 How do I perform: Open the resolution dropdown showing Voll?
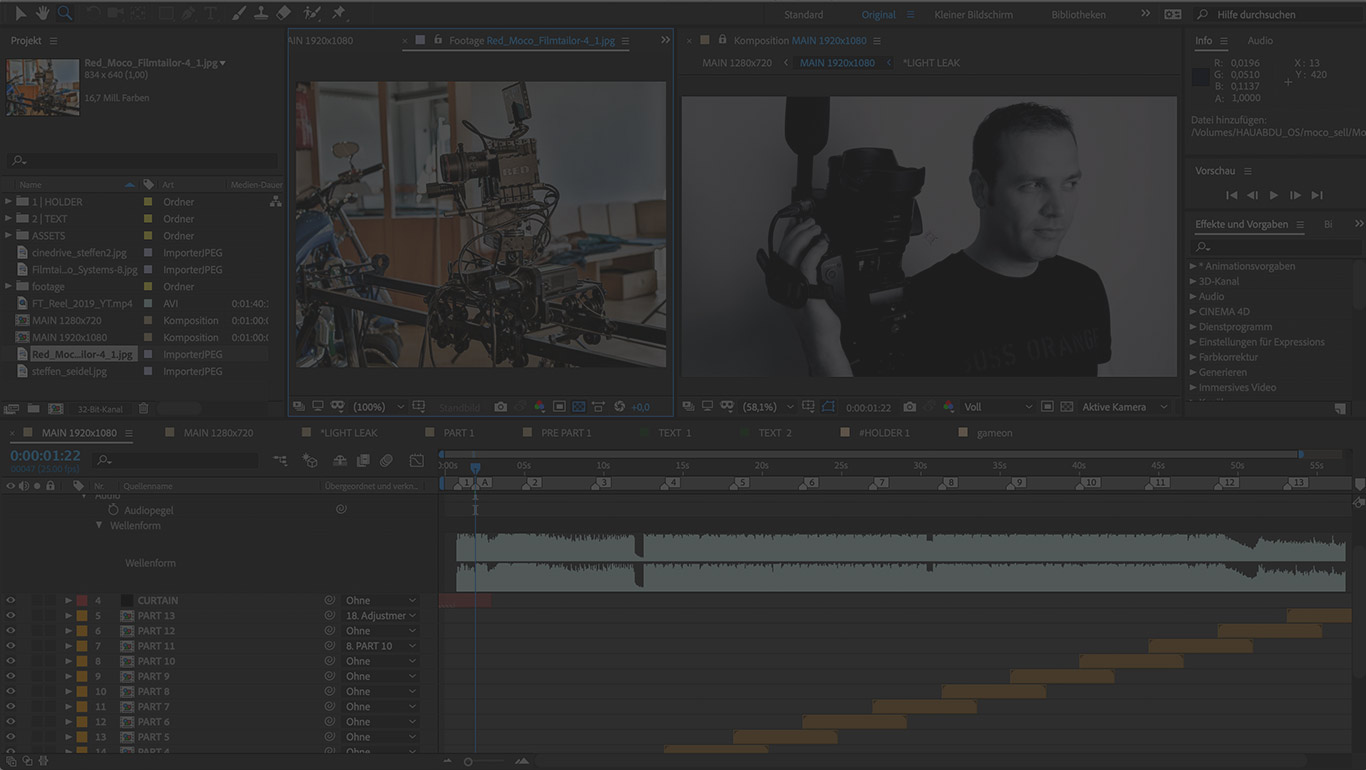tap(997, 407)
